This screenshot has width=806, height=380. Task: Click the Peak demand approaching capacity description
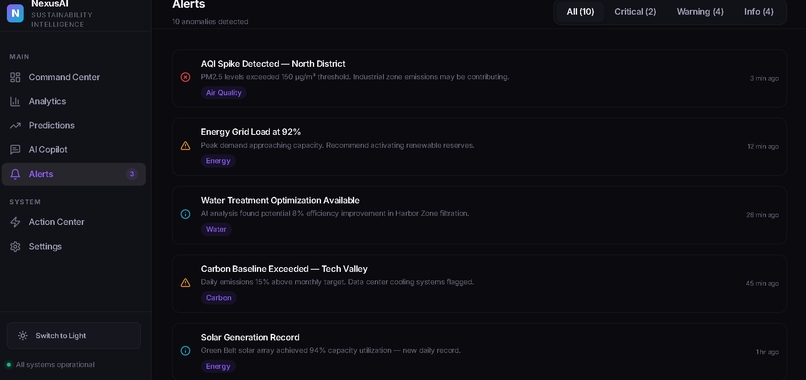pos(337,145)
